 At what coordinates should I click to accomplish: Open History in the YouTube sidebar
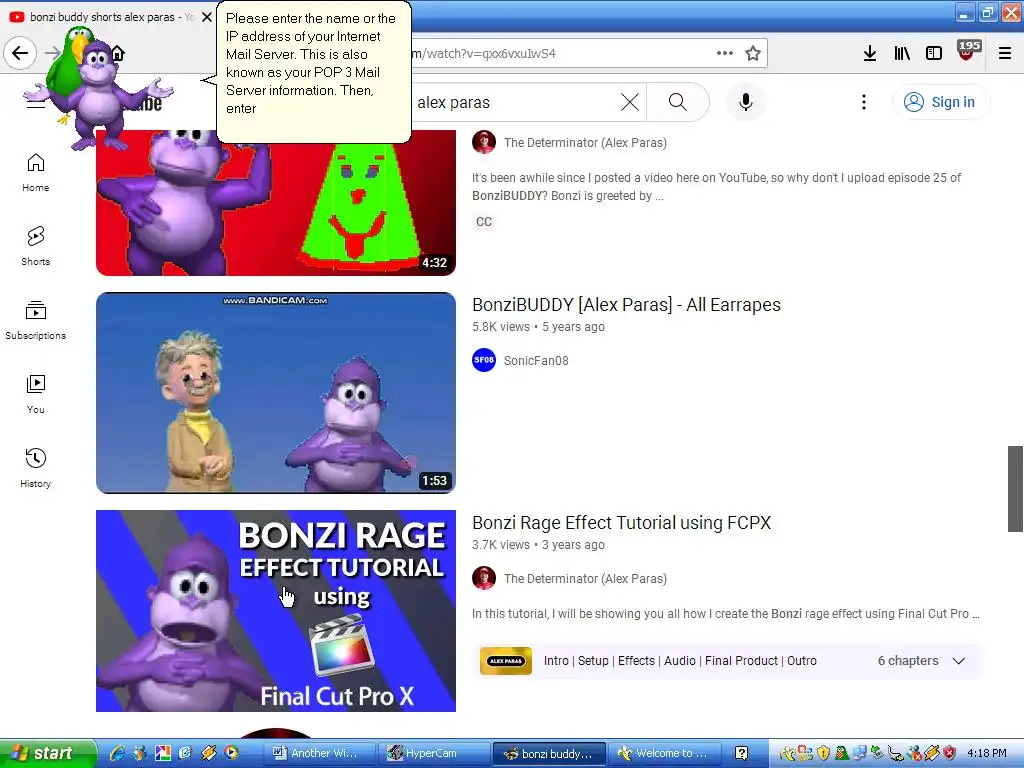[35, 468]
